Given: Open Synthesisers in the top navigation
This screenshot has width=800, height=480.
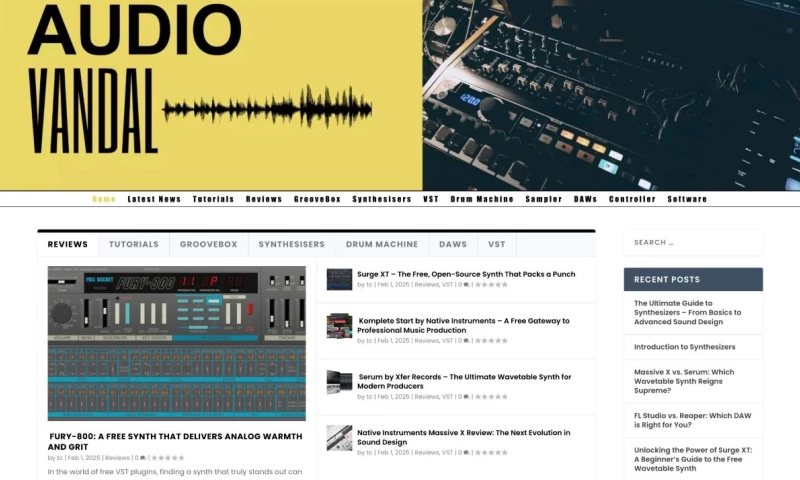Looking at the screenshot, I should pyautogui.click(x=382, y=199).
